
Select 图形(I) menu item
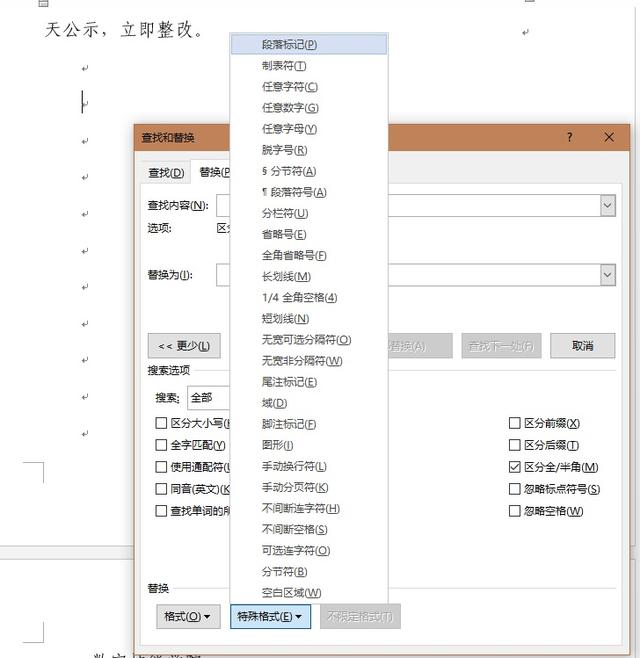pos(309,445)
